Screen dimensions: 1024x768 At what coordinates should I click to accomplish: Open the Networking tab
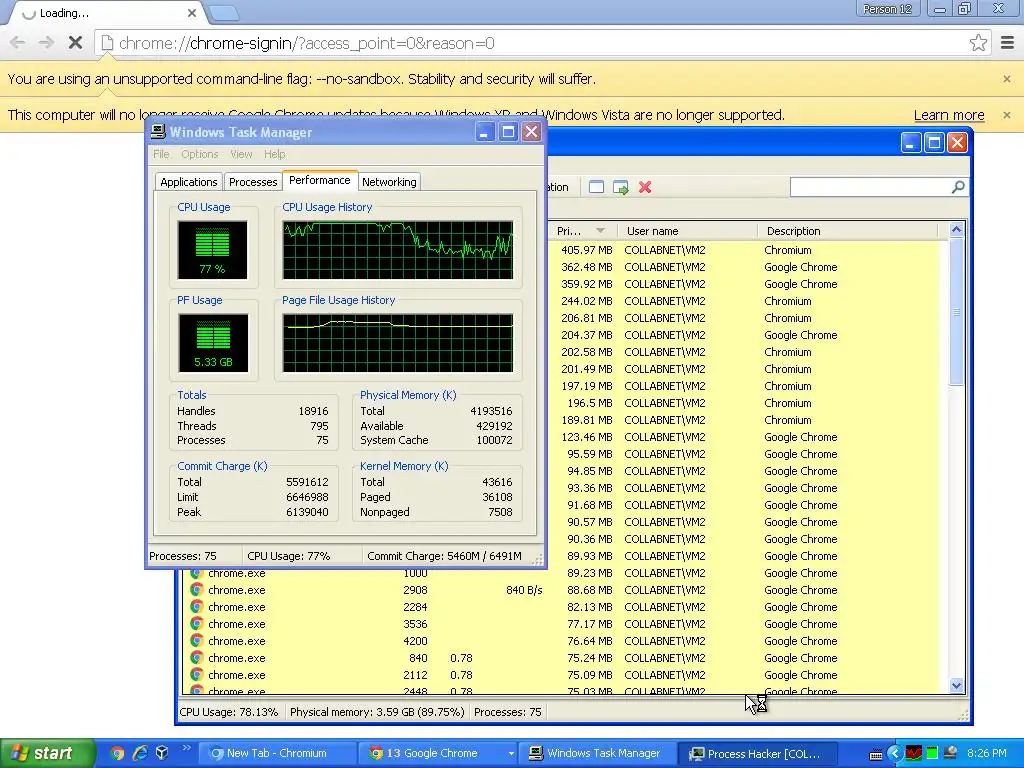(x=389, y=182)
